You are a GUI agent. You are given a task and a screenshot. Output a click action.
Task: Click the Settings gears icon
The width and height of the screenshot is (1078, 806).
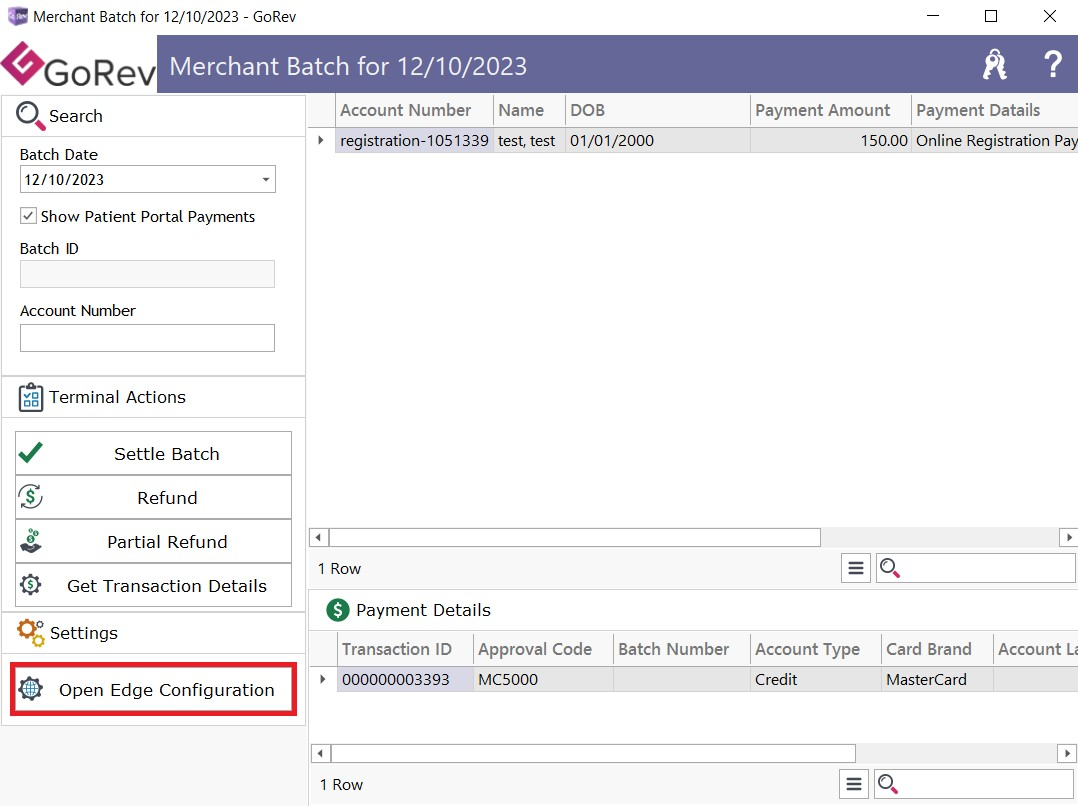tap(31, 633)
